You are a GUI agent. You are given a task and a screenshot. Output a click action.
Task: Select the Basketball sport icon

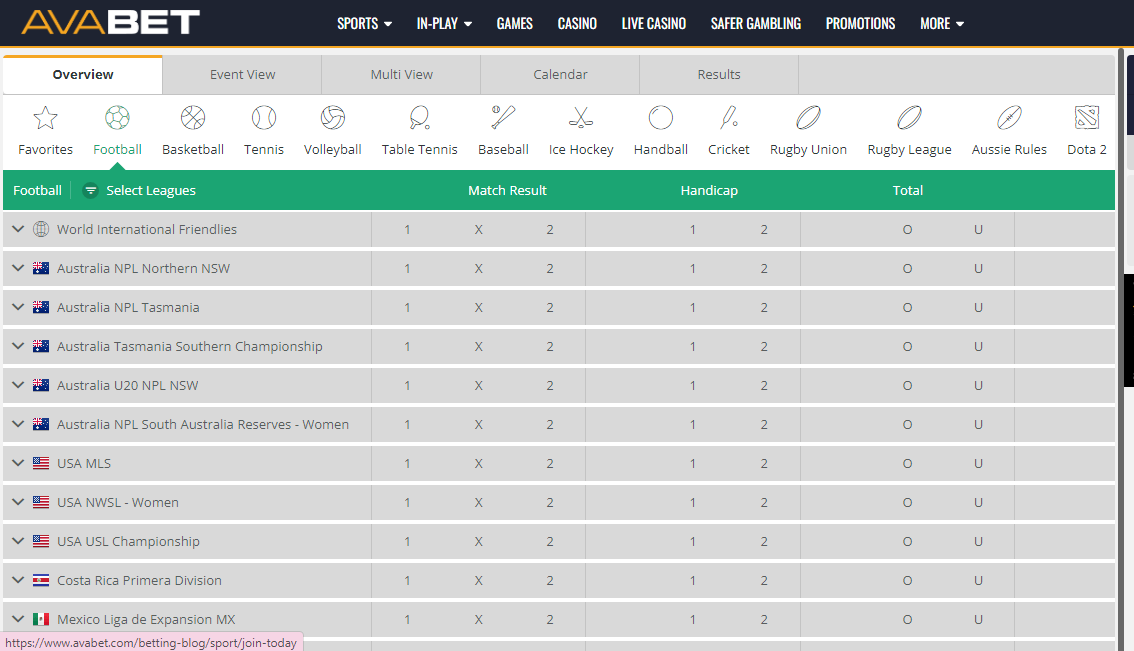coord(193,117)
